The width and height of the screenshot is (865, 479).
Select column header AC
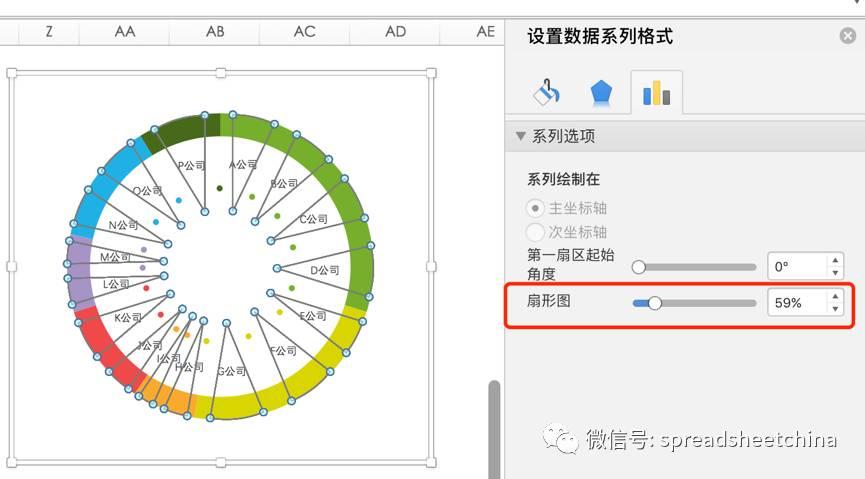tap(305, 32)
